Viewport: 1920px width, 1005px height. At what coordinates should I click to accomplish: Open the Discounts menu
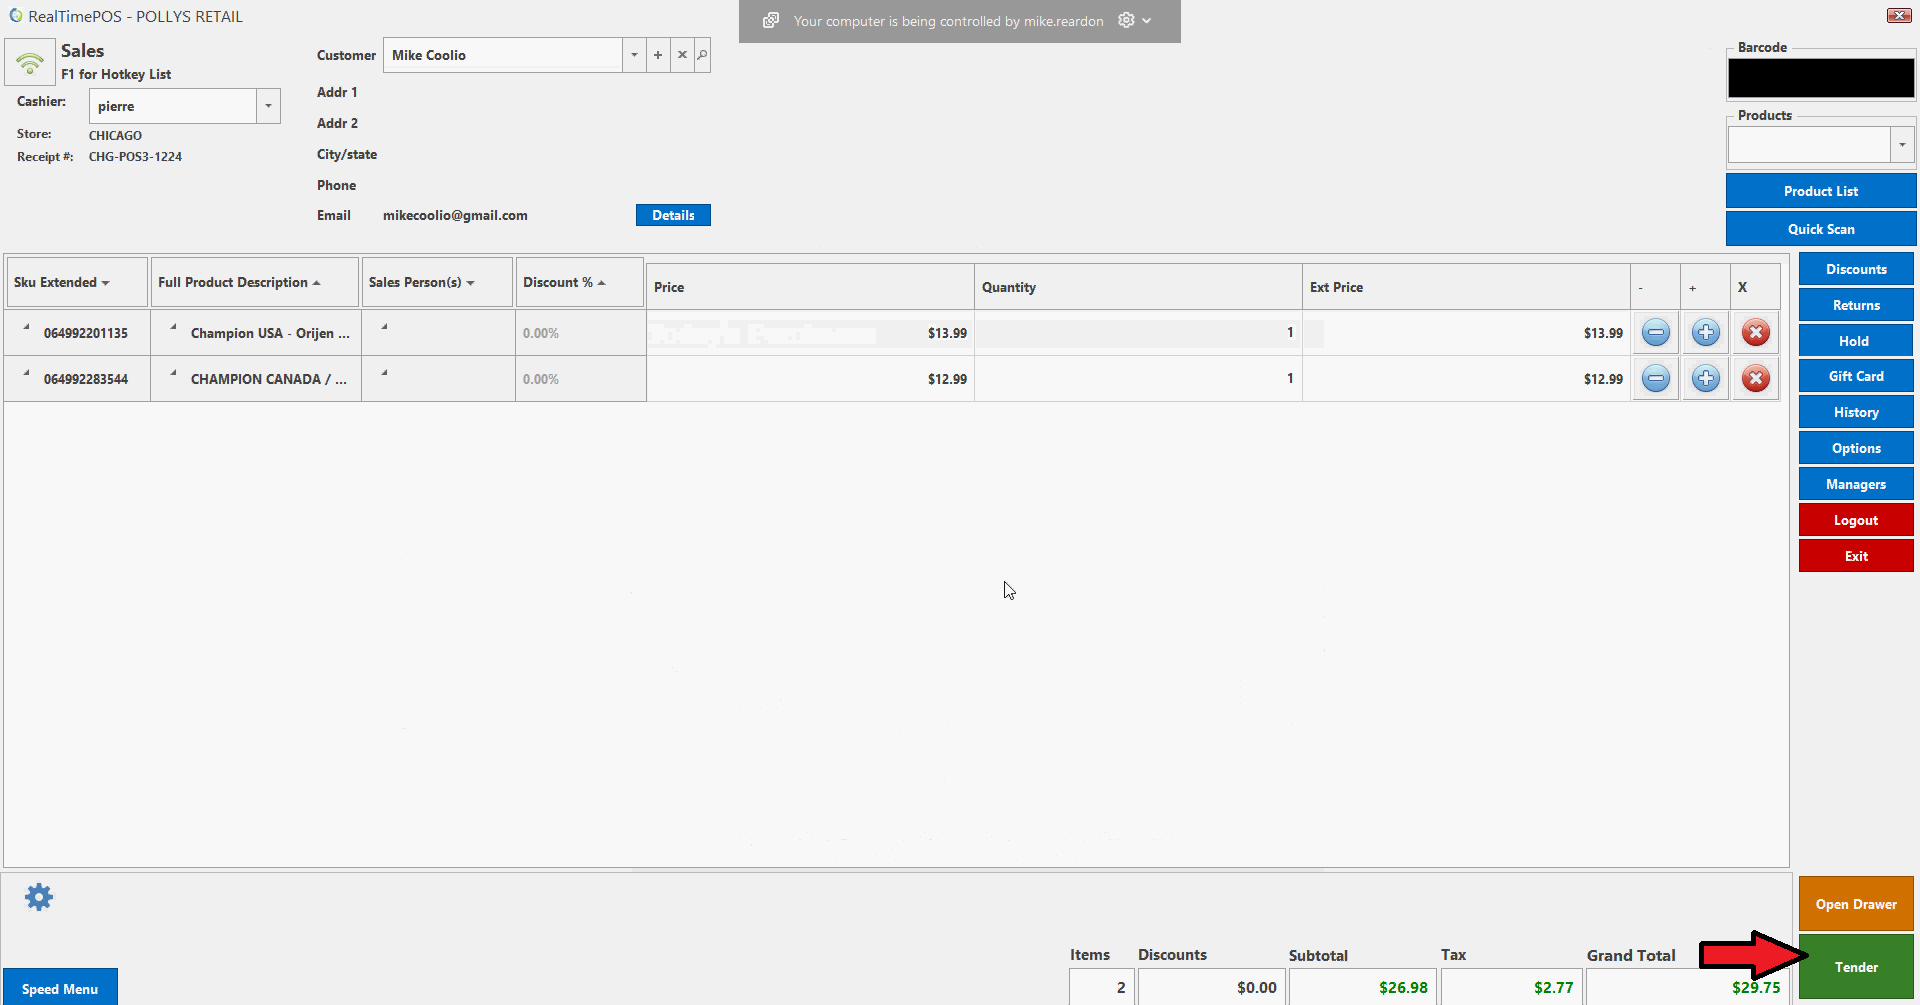(1856, 269)
